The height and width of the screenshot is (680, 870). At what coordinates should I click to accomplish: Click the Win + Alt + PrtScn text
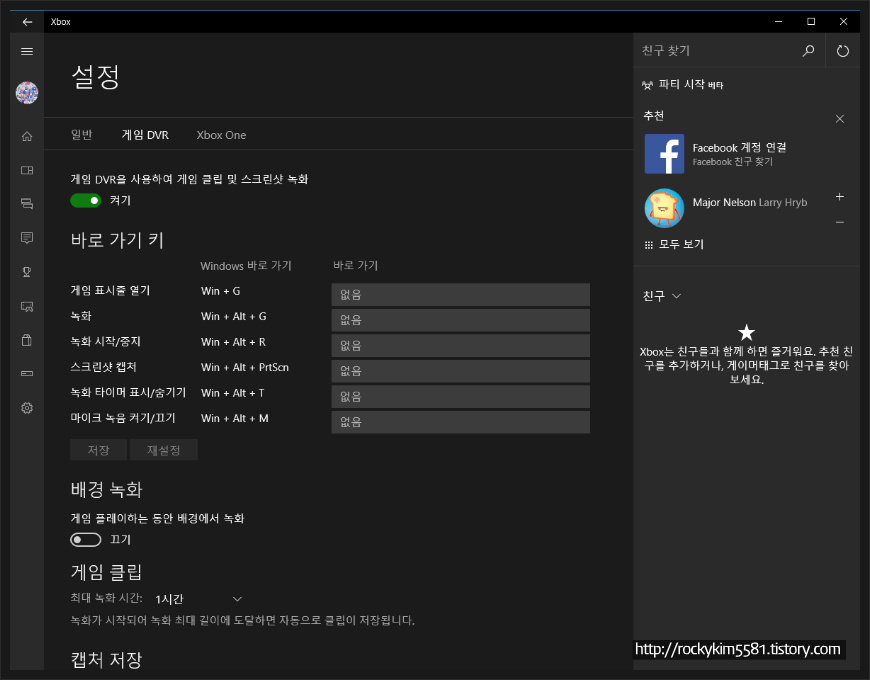click(x=245, y=368)
